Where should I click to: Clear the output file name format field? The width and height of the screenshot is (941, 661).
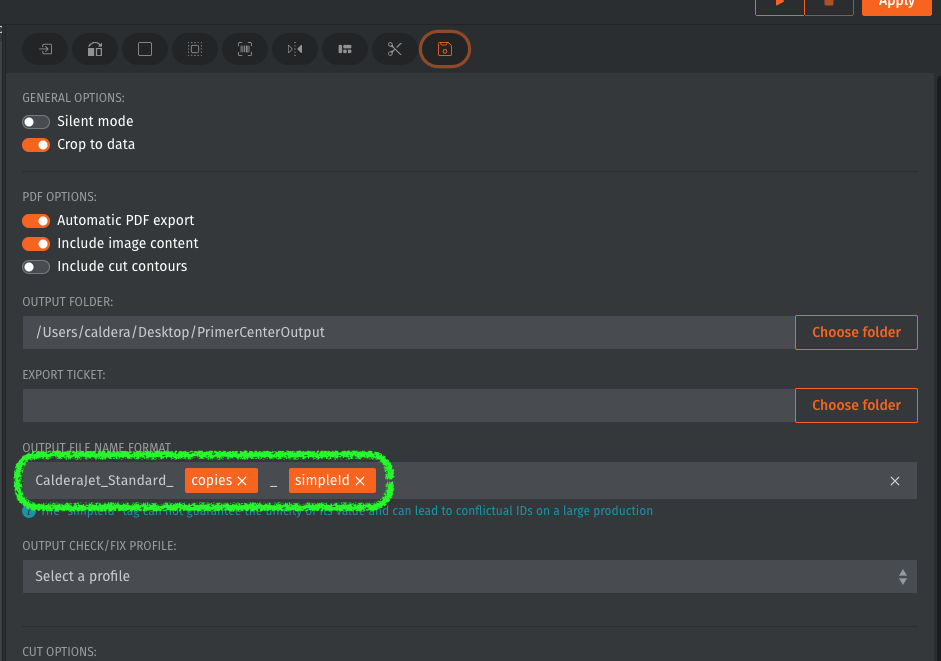click(895, 480)
